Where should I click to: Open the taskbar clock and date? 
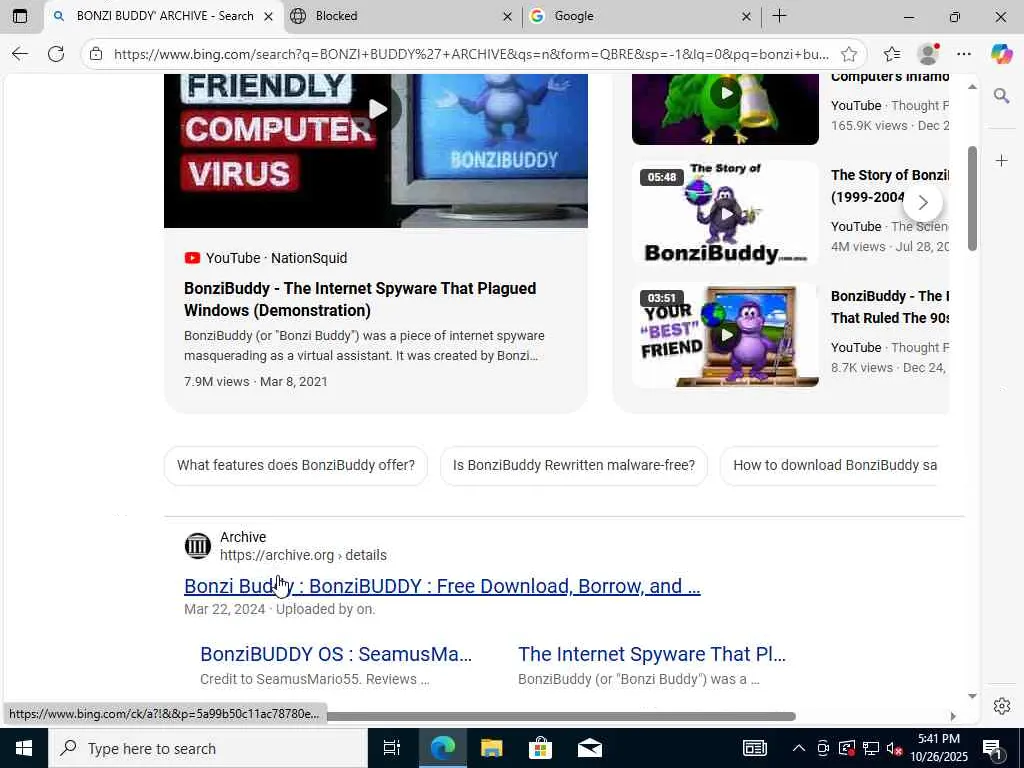(x=939, y=748)
